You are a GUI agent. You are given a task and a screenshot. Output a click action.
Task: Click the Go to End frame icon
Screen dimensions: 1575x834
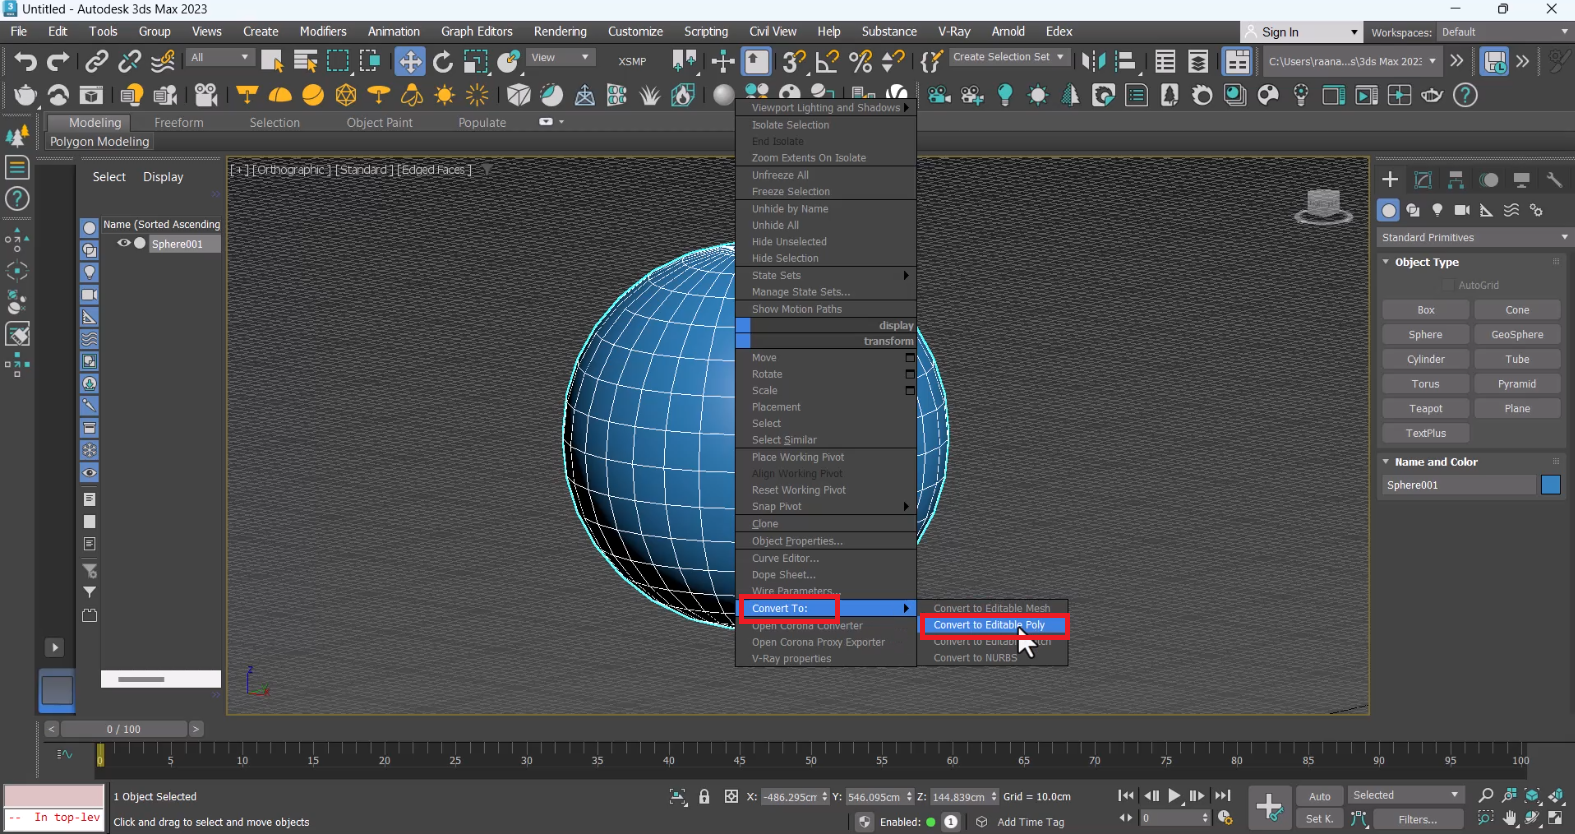point(1222,796)
